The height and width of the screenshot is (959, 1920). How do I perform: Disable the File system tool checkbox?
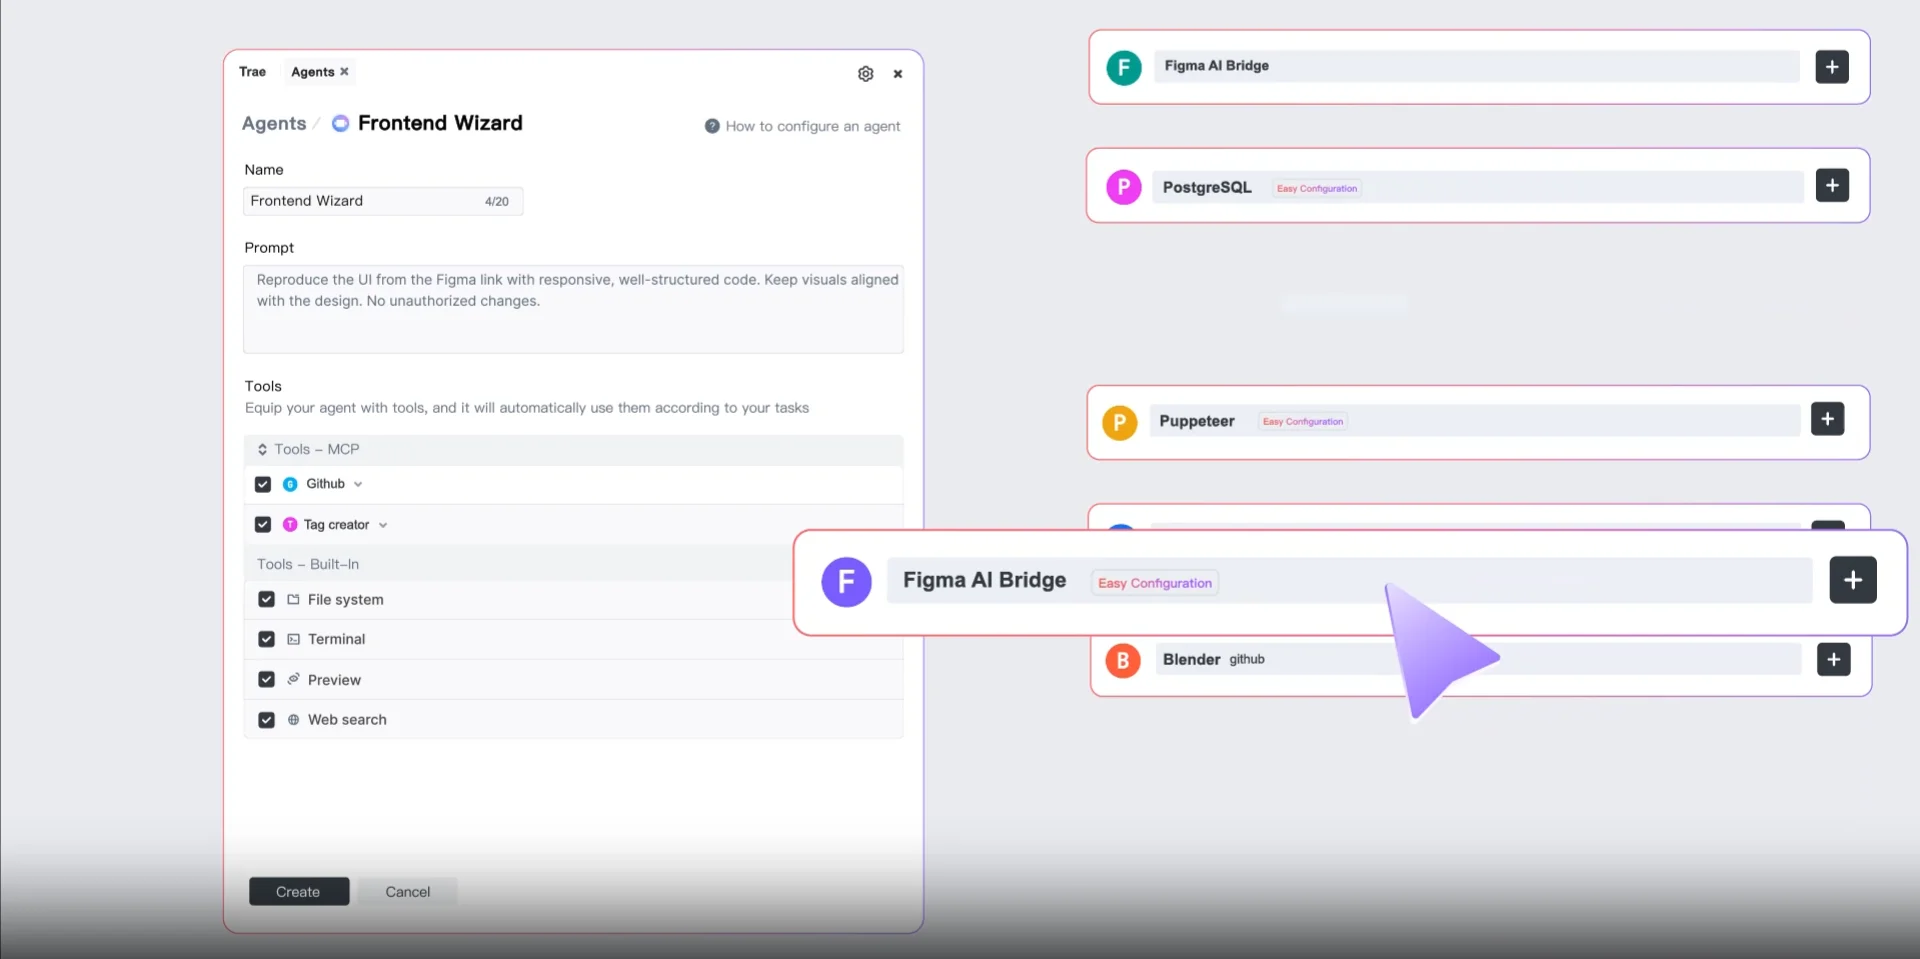pyautogui.click(x=266, y=599)
